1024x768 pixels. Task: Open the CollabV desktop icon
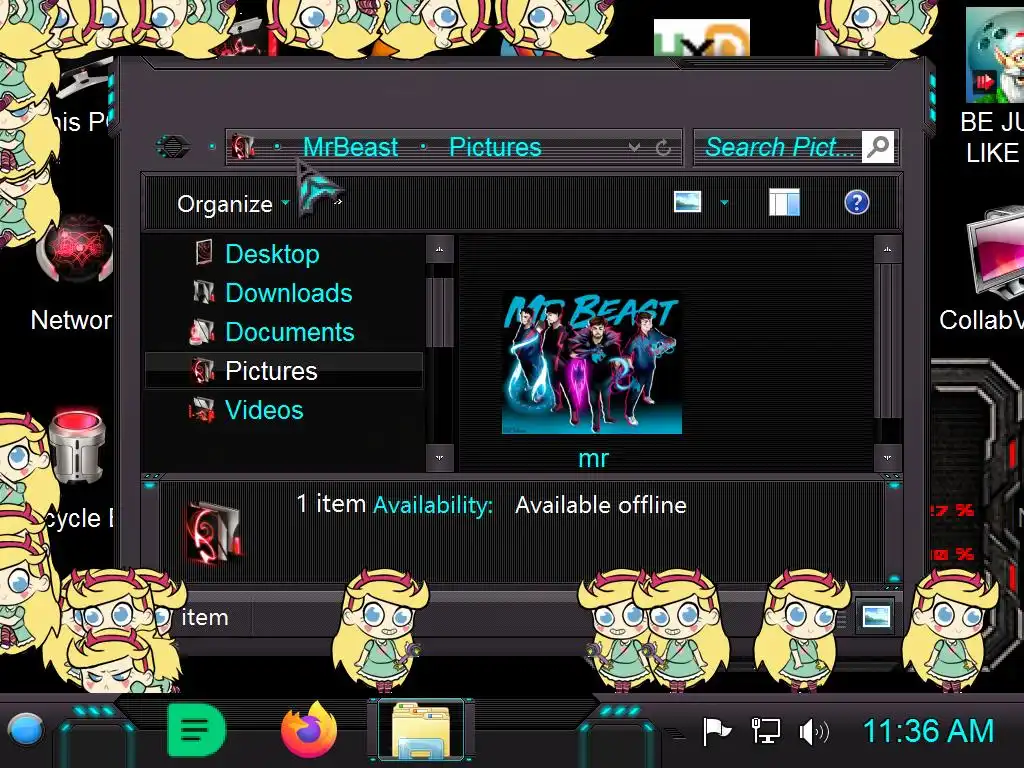pos(982,268)
